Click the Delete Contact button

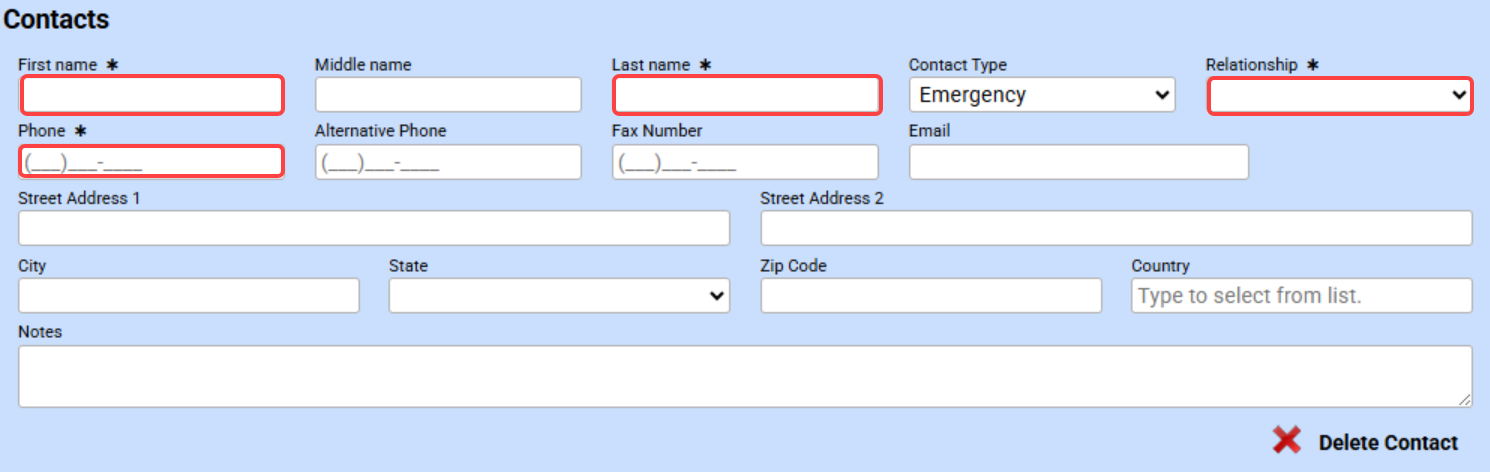1388,443
